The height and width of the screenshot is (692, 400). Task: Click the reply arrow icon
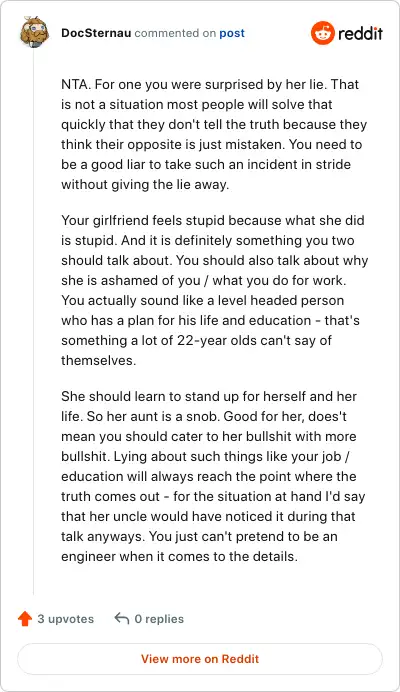point(121,618)
